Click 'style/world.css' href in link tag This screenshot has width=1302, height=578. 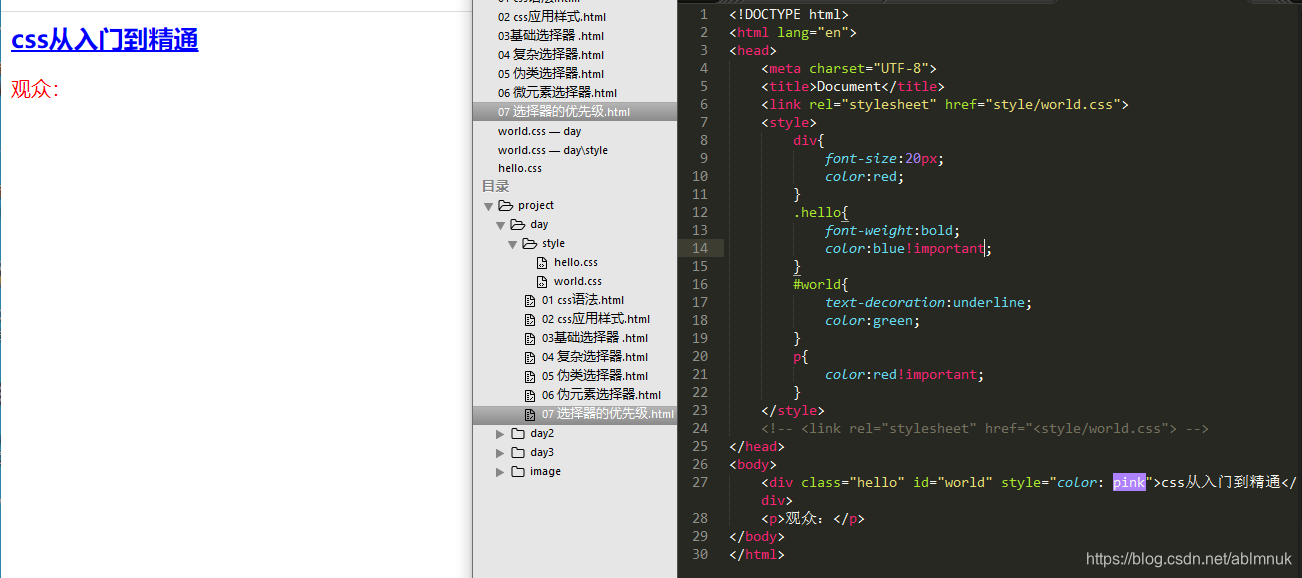pos(1053,104)
